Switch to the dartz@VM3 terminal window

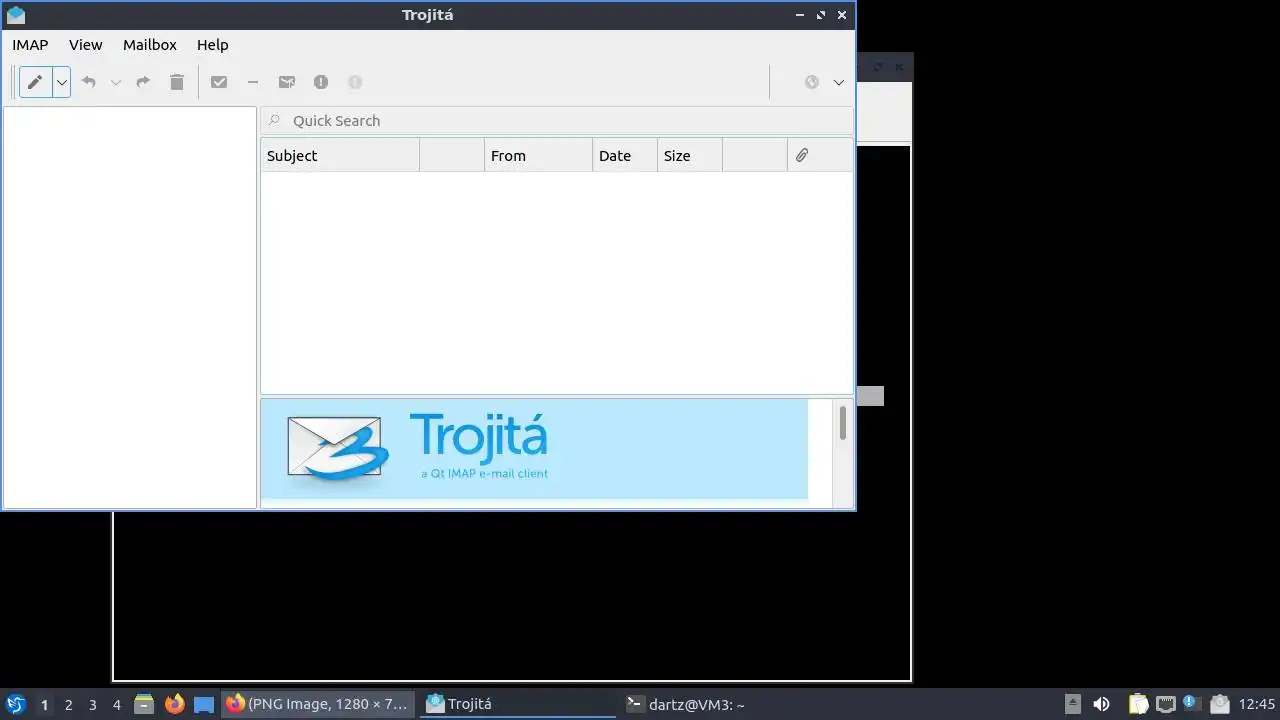click(x=718, y=704)
